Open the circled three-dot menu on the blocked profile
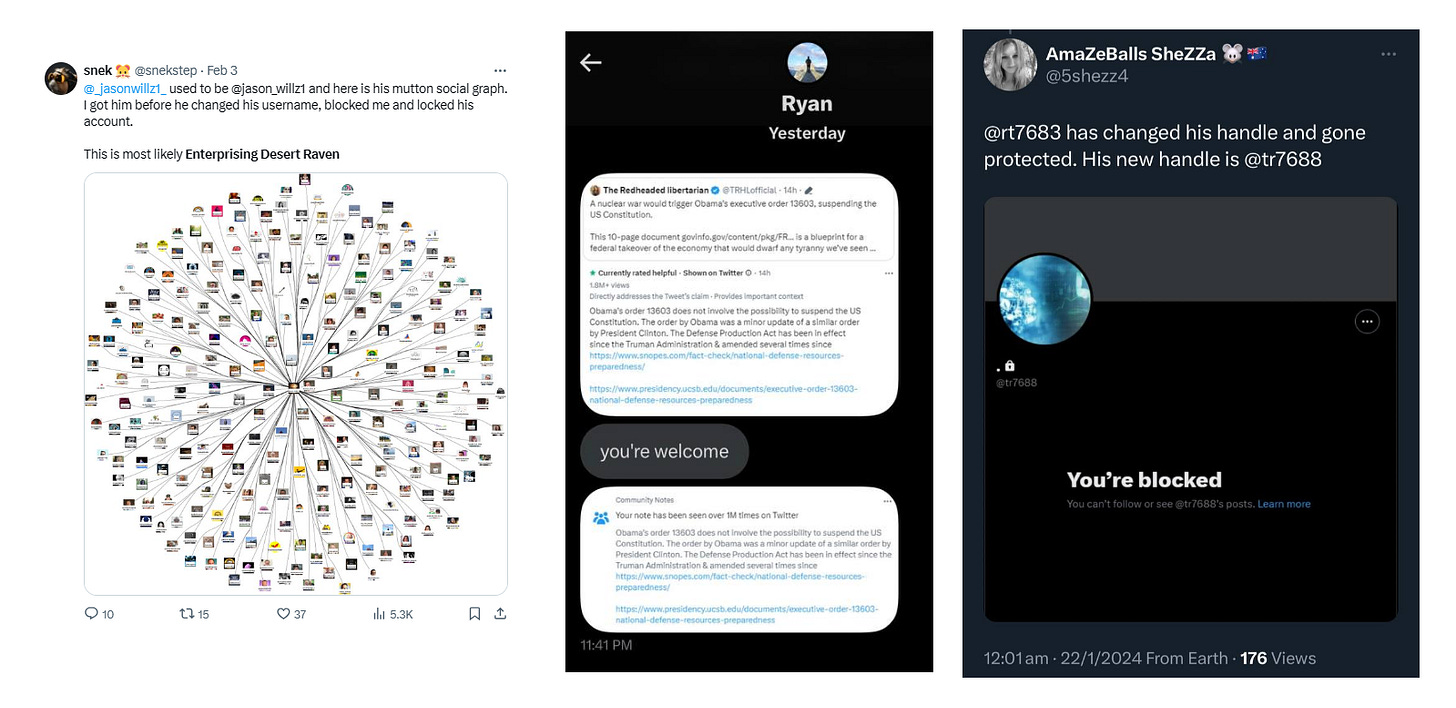Screen dimensions: 1456x708 pyautogui.click(x=1367, y=321)
